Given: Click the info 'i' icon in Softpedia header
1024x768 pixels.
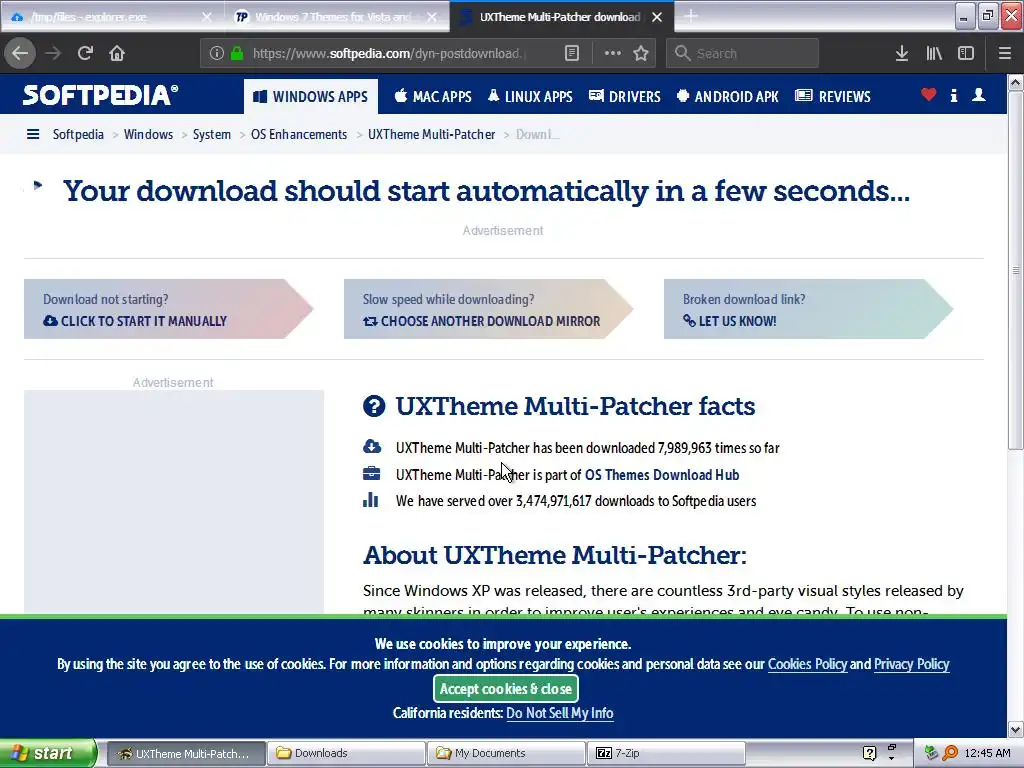Looking at the screenshot, I should point(954,96).
